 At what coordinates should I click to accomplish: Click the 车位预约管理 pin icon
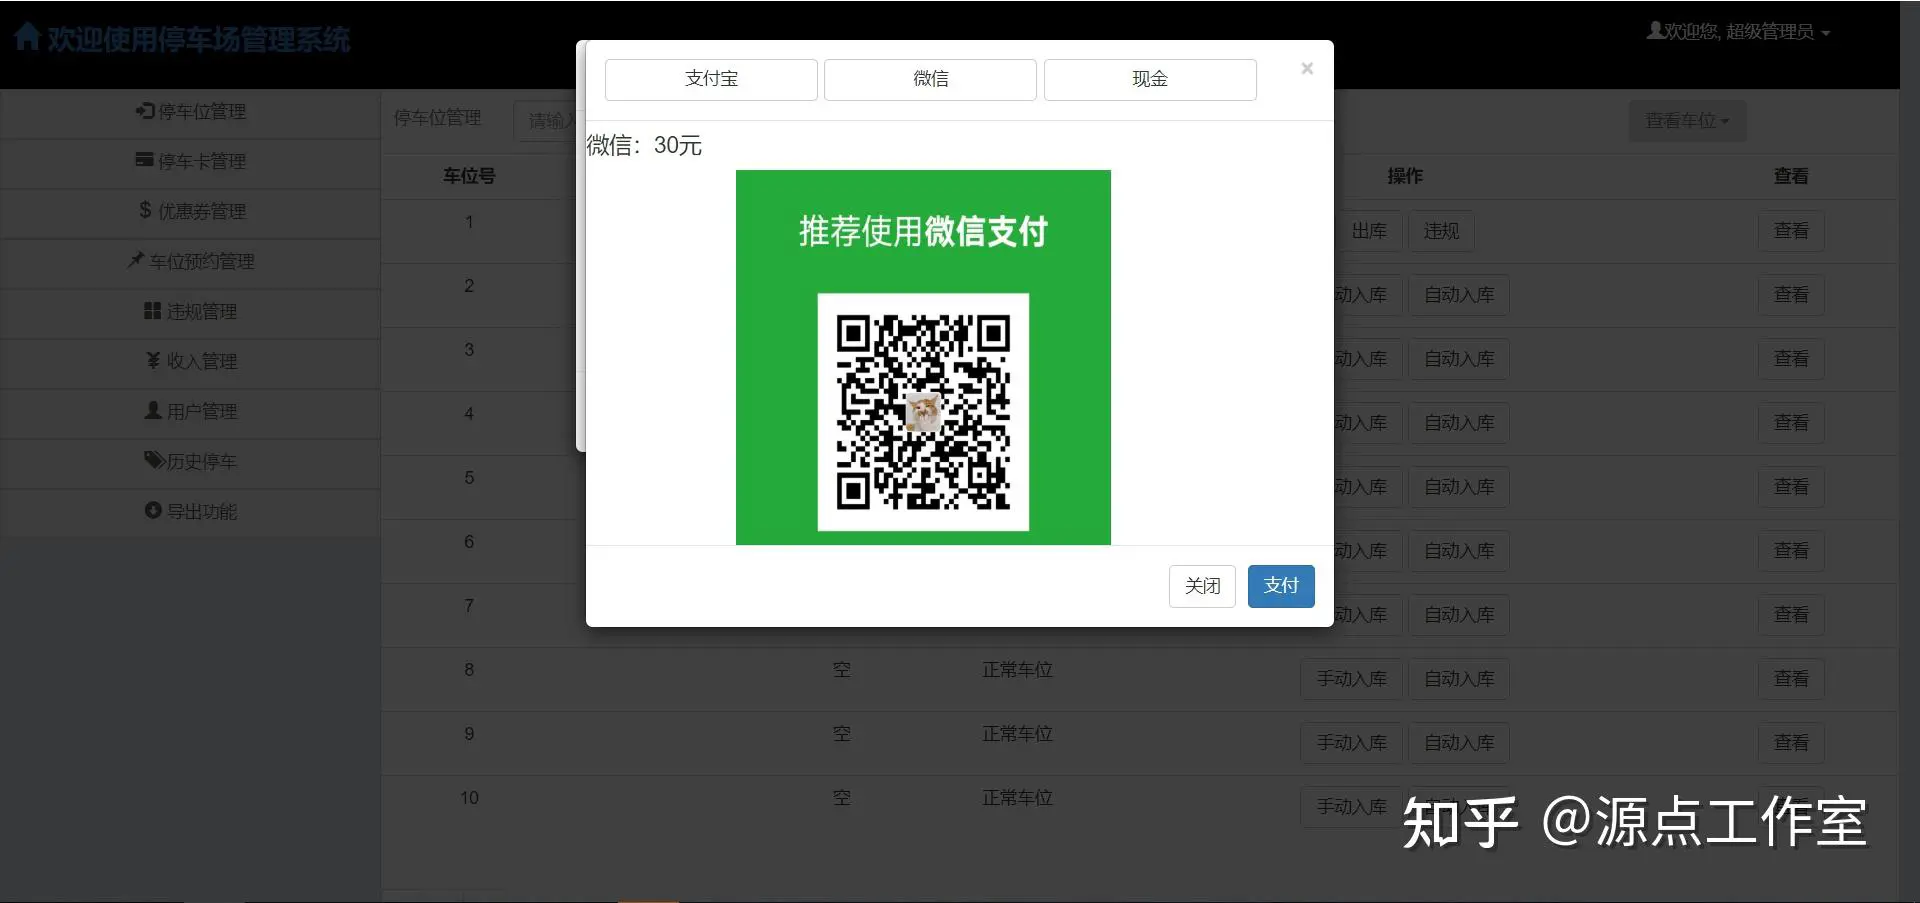136,260
